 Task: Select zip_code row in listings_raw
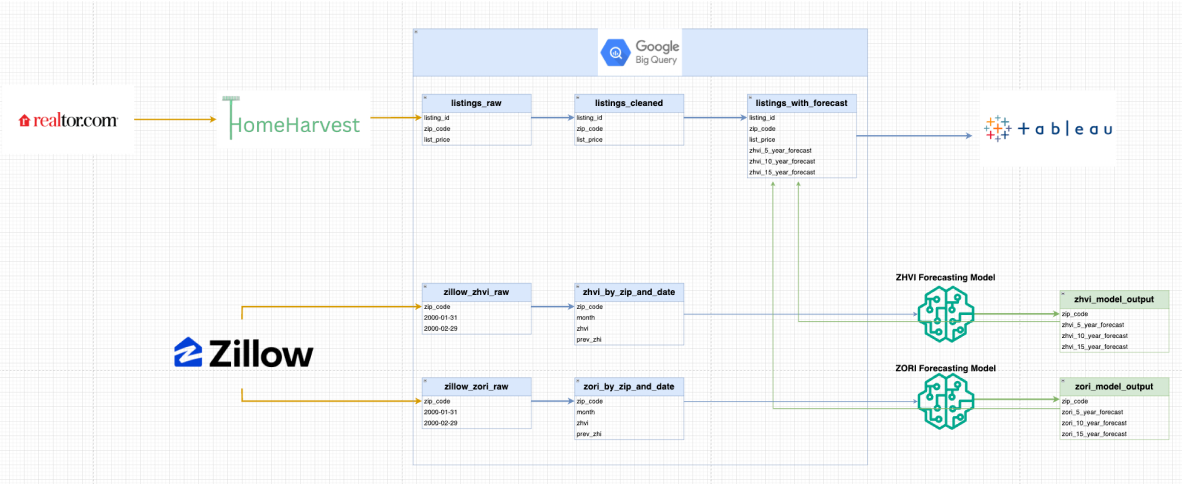[477, 129]
